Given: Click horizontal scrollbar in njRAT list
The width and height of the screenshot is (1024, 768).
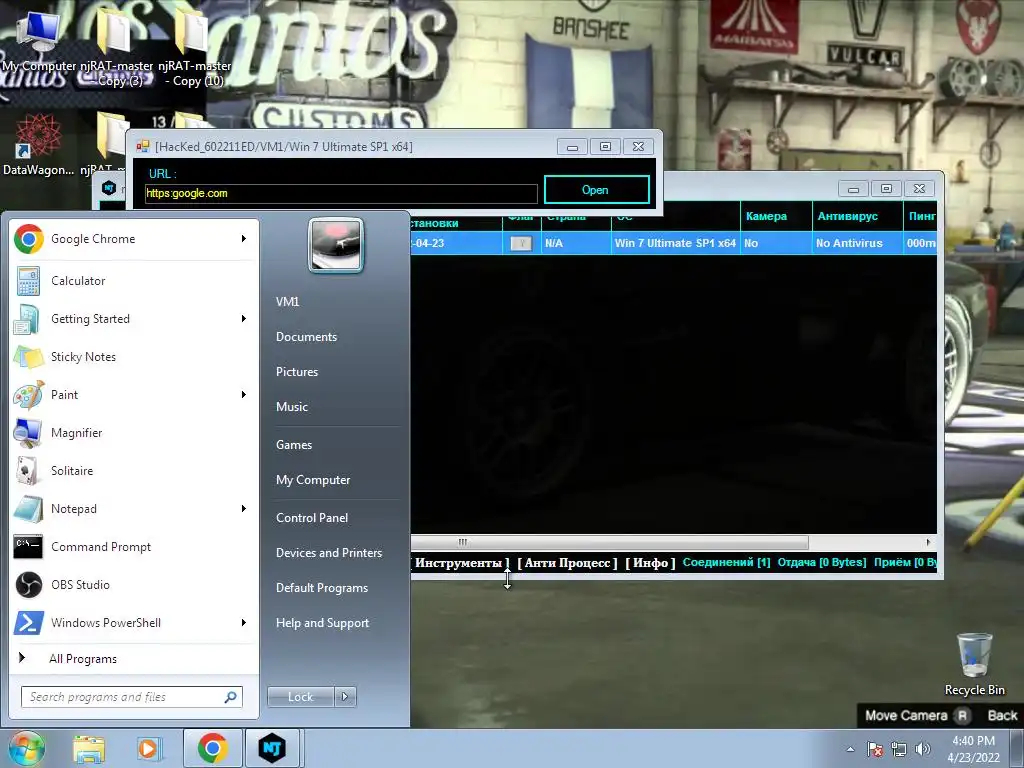Looking at the screenshot, I should point(609,542).
